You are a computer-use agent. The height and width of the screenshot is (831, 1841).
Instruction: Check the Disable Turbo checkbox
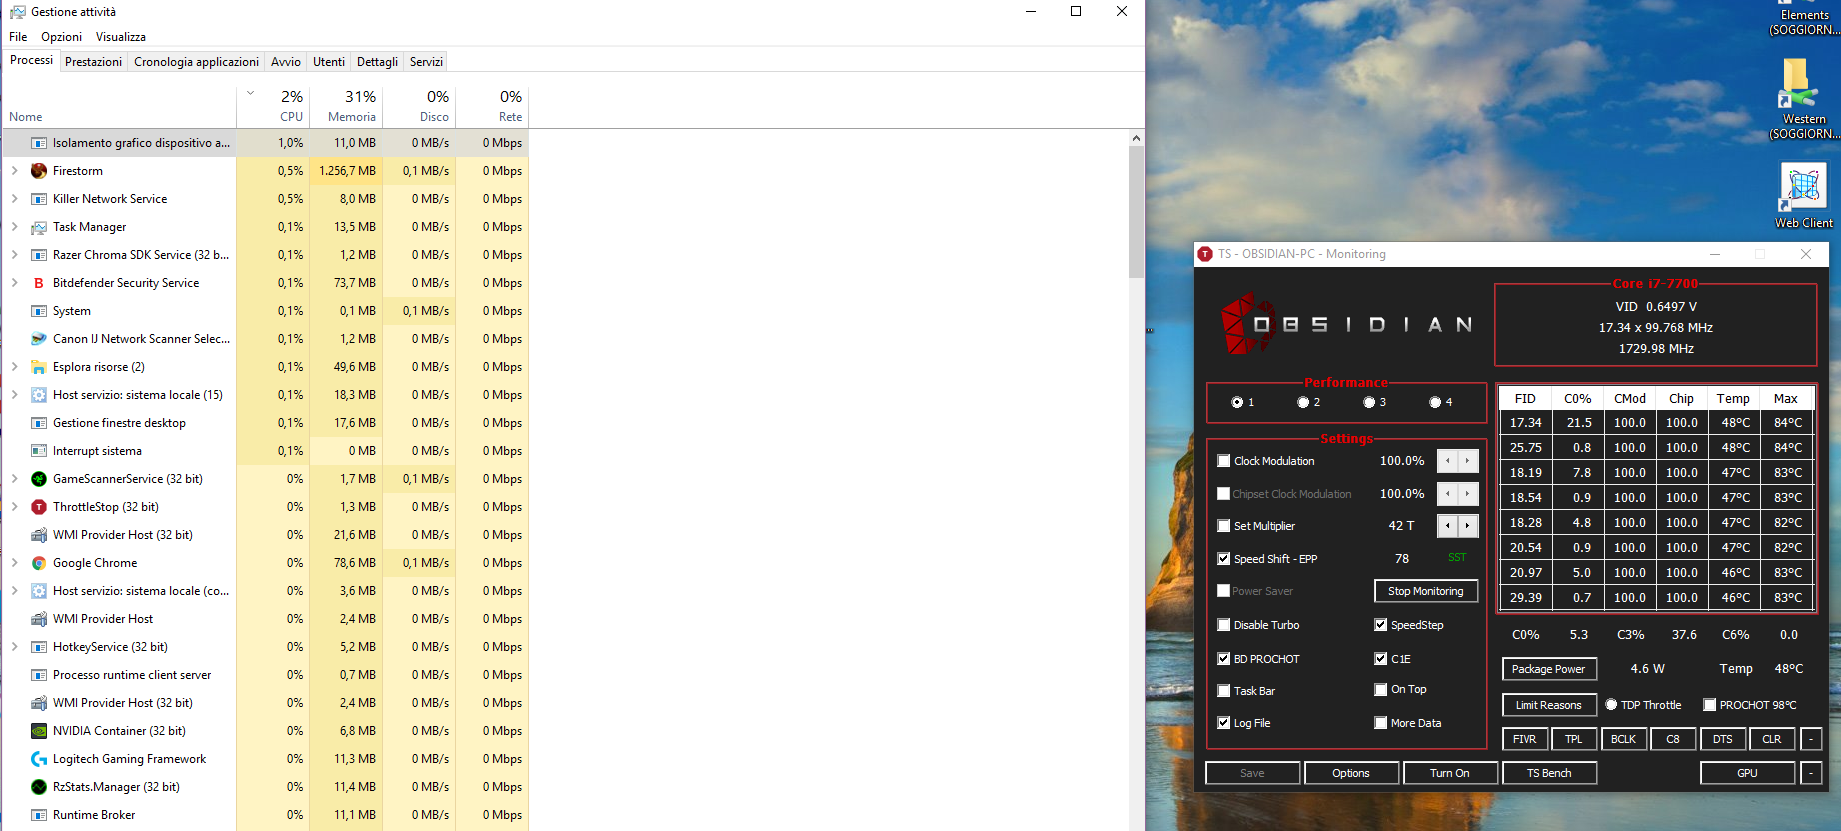click(1223, 625)
